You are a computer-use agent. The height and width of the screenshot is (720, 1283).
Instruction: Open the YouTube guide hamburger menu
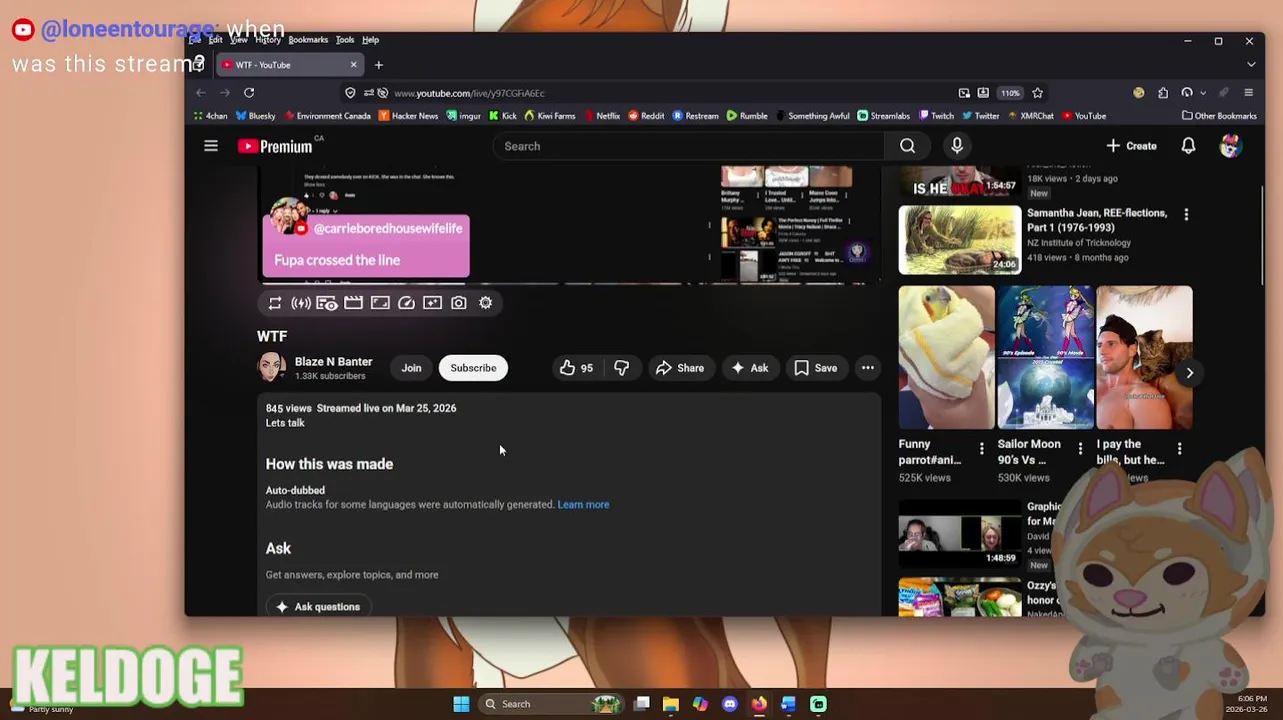point(211,146)
